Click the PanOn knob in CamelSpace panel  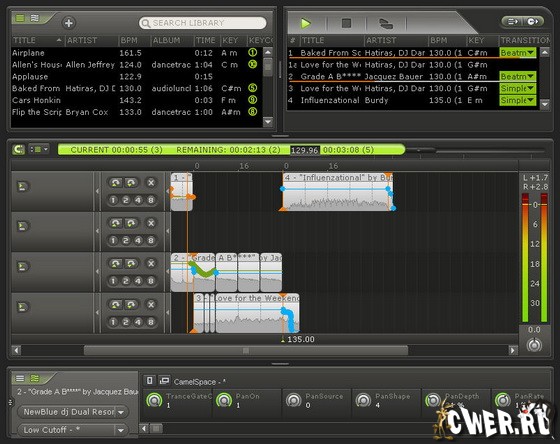point(224,400)
